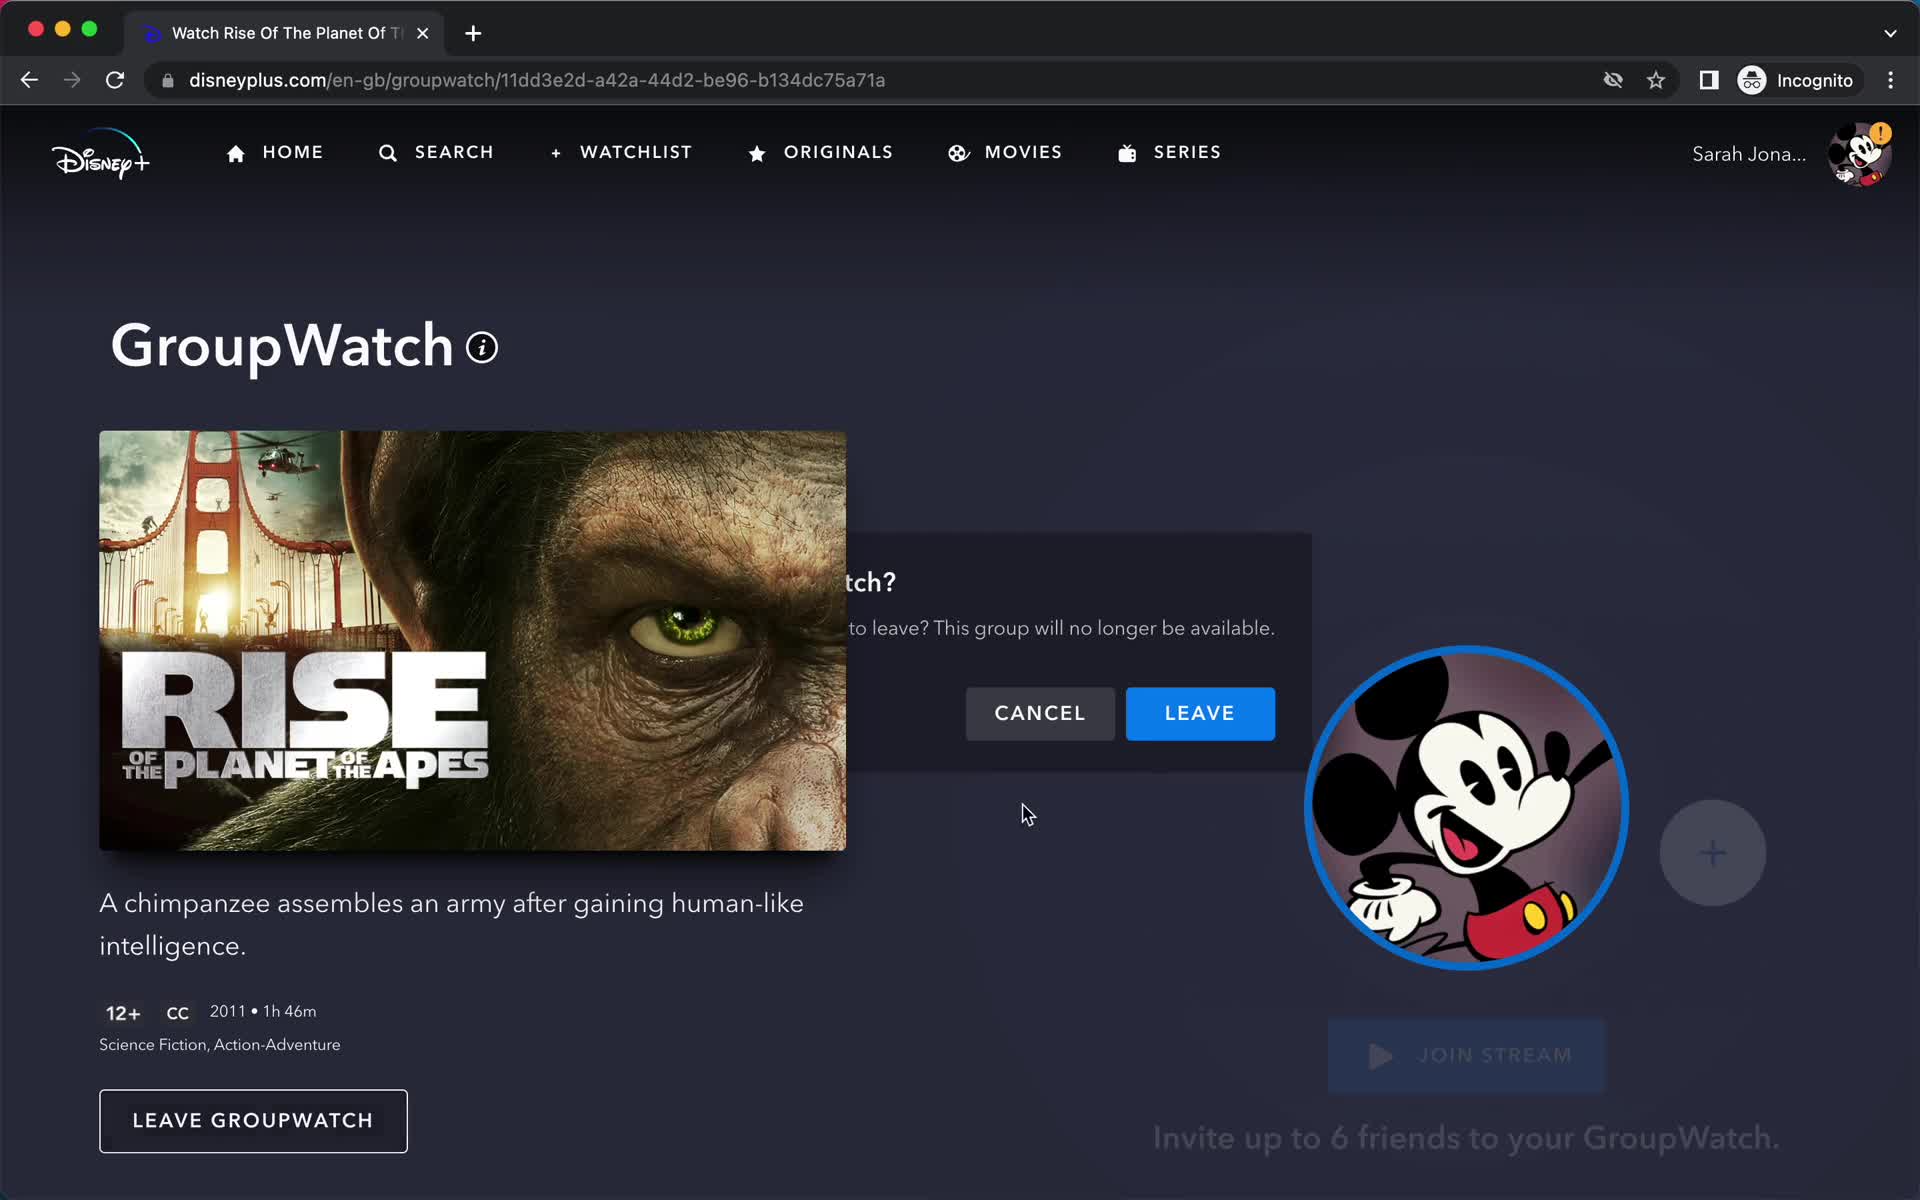Image resolution: width=1920 pixels, height=1200 pixels.
Task: Go to the Watchlist page
Action: 621,153
